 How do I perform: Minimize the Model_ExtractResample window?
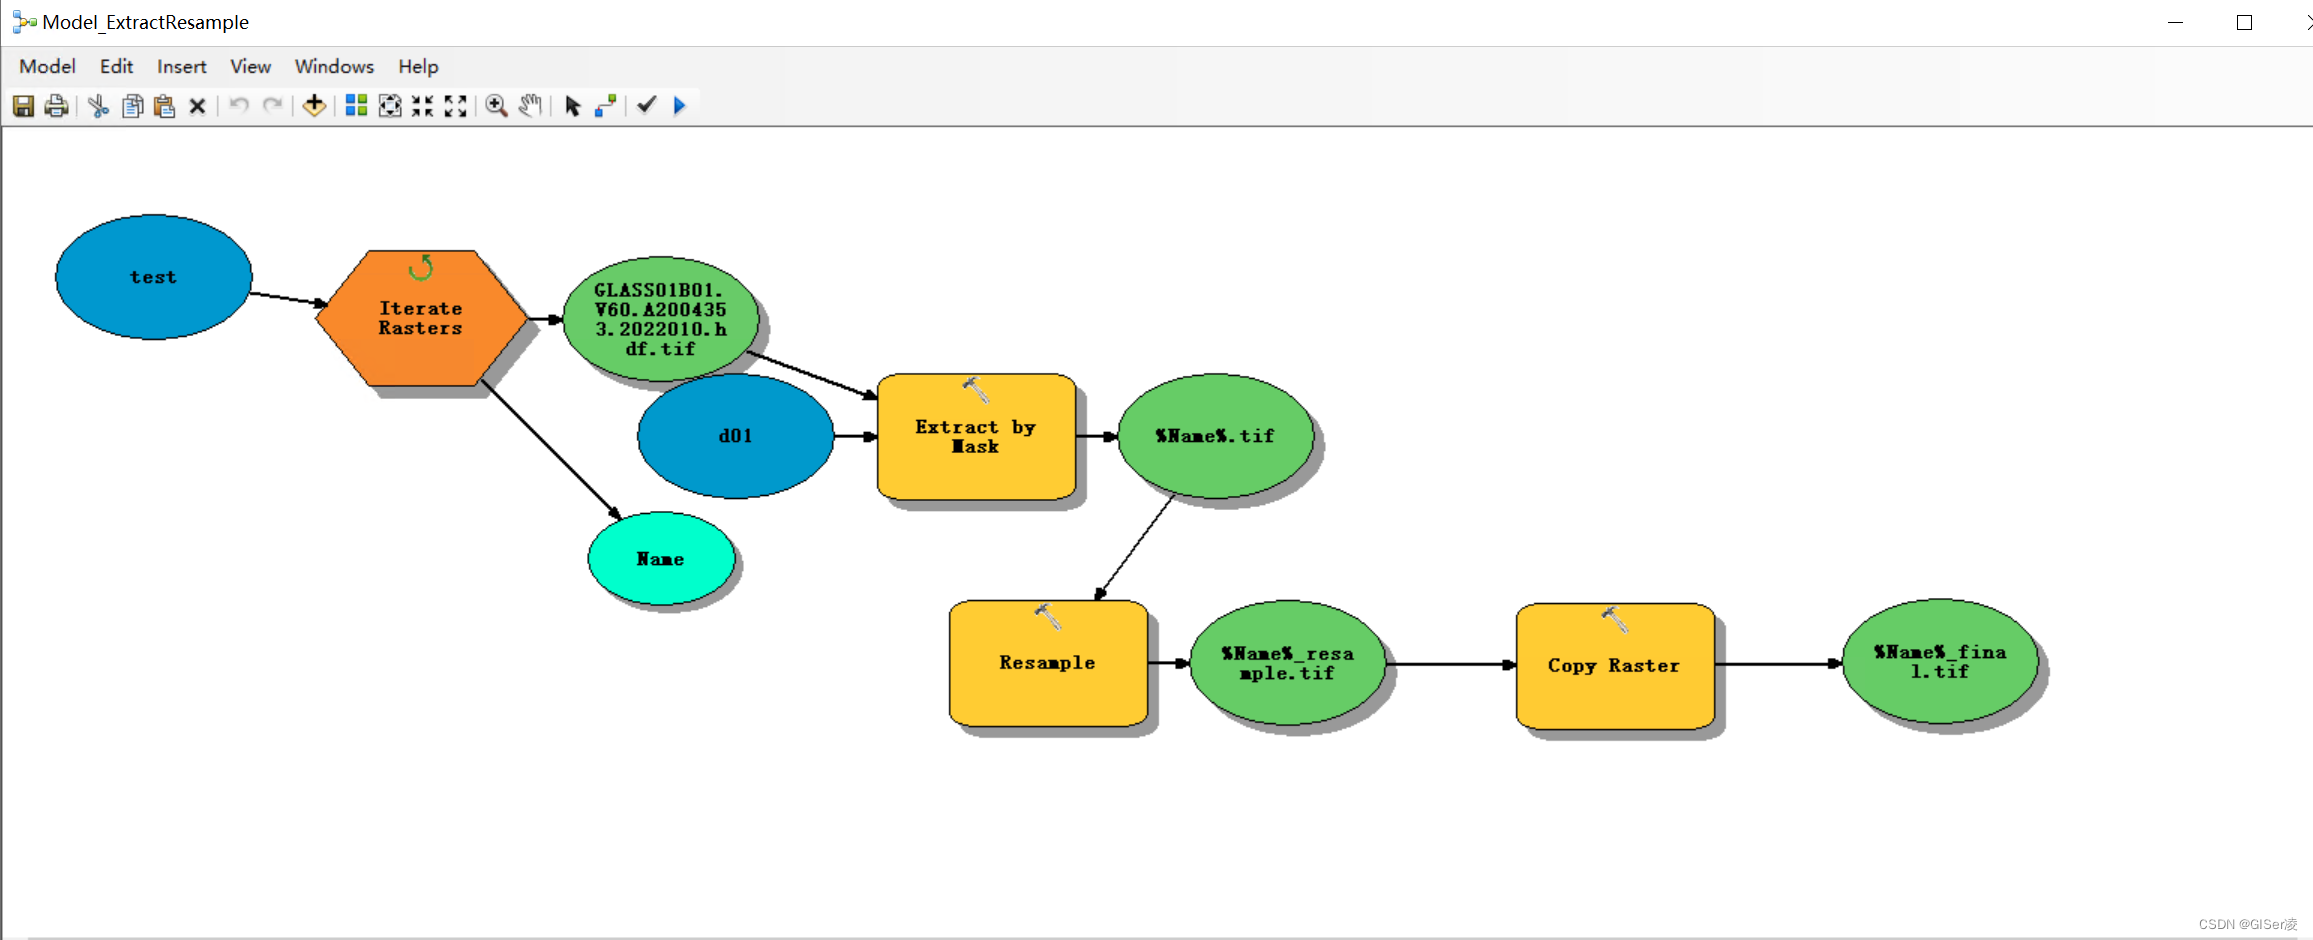pos(2175,22)
